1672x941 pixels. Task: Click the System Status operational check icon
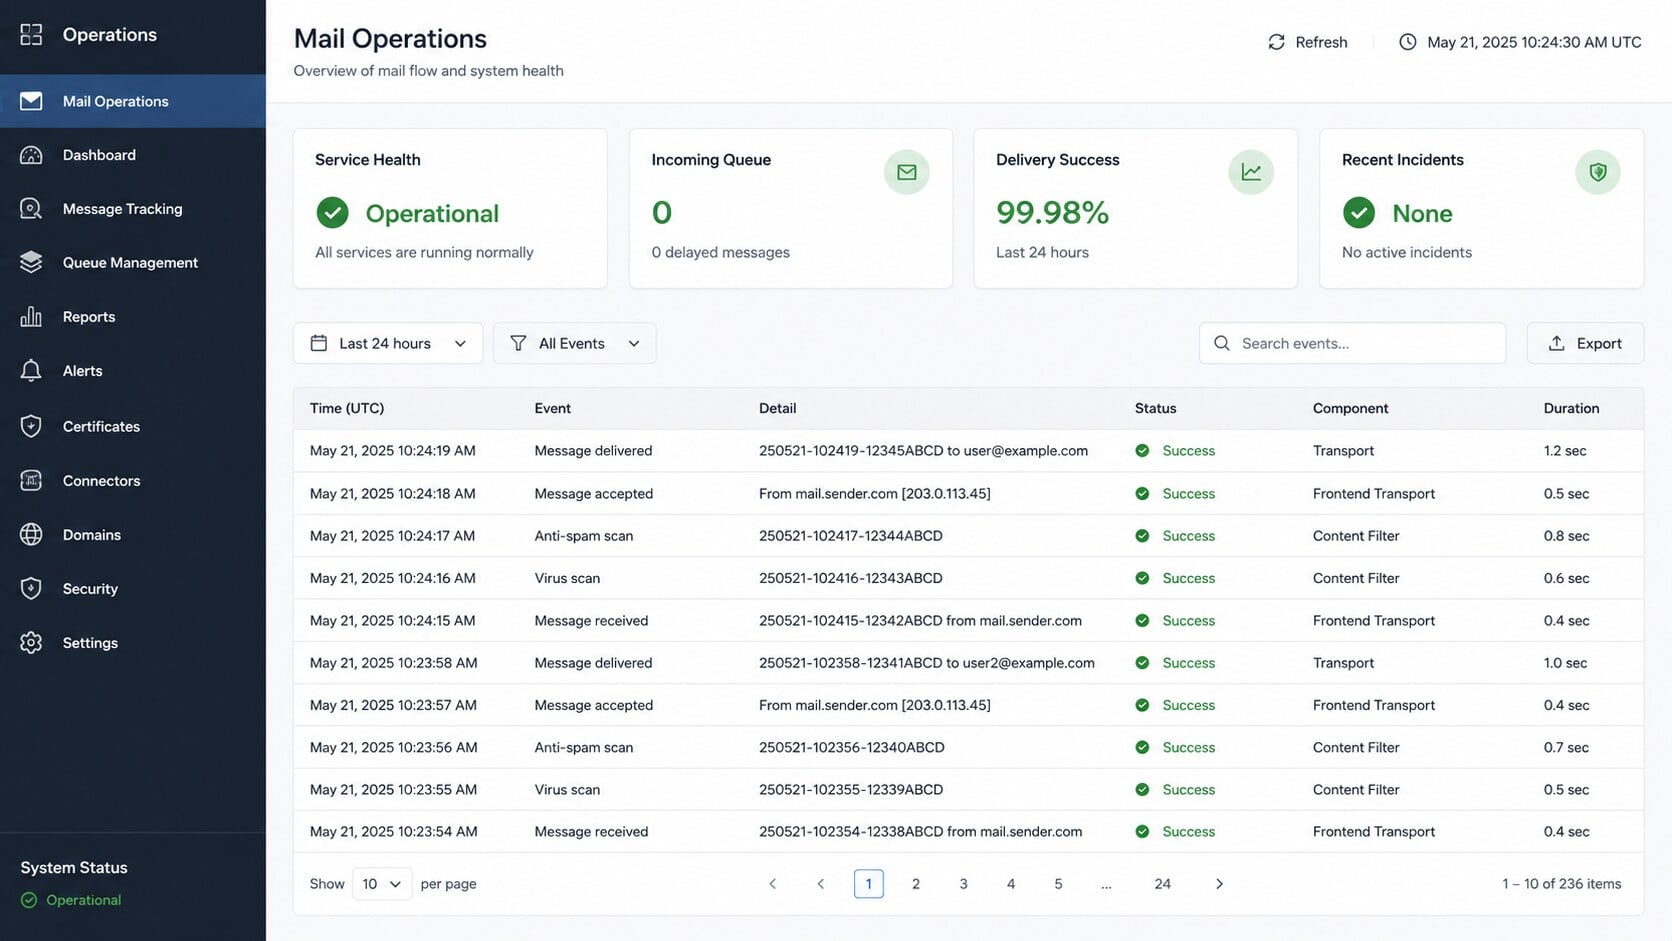click(29, 900)
